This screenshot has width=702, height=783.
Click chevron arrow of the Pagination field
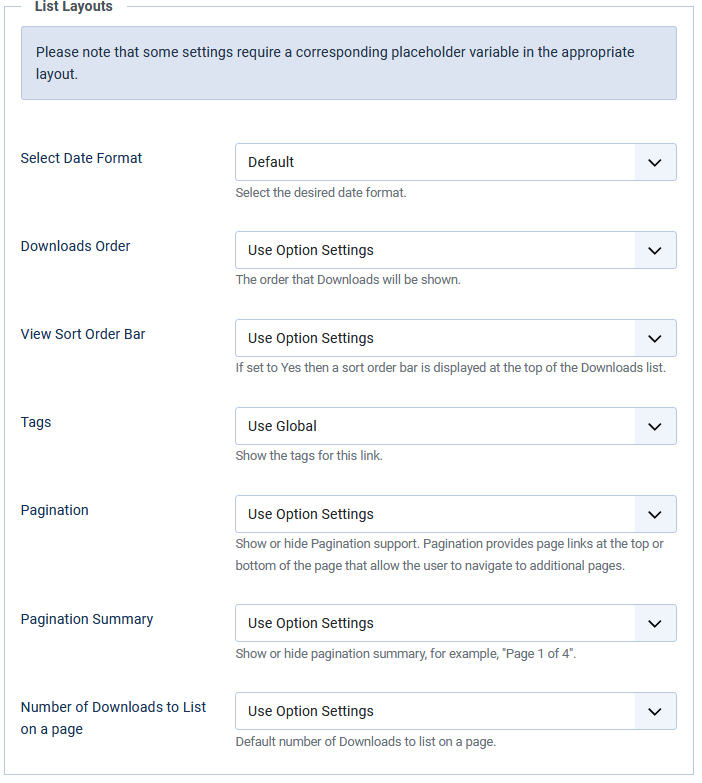click(655, 514)
